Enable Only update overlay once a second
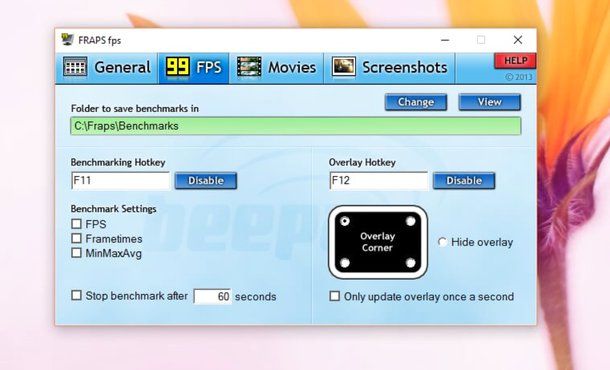The height and width of the screenshot is (370, 610). click(x=334, y=296)
